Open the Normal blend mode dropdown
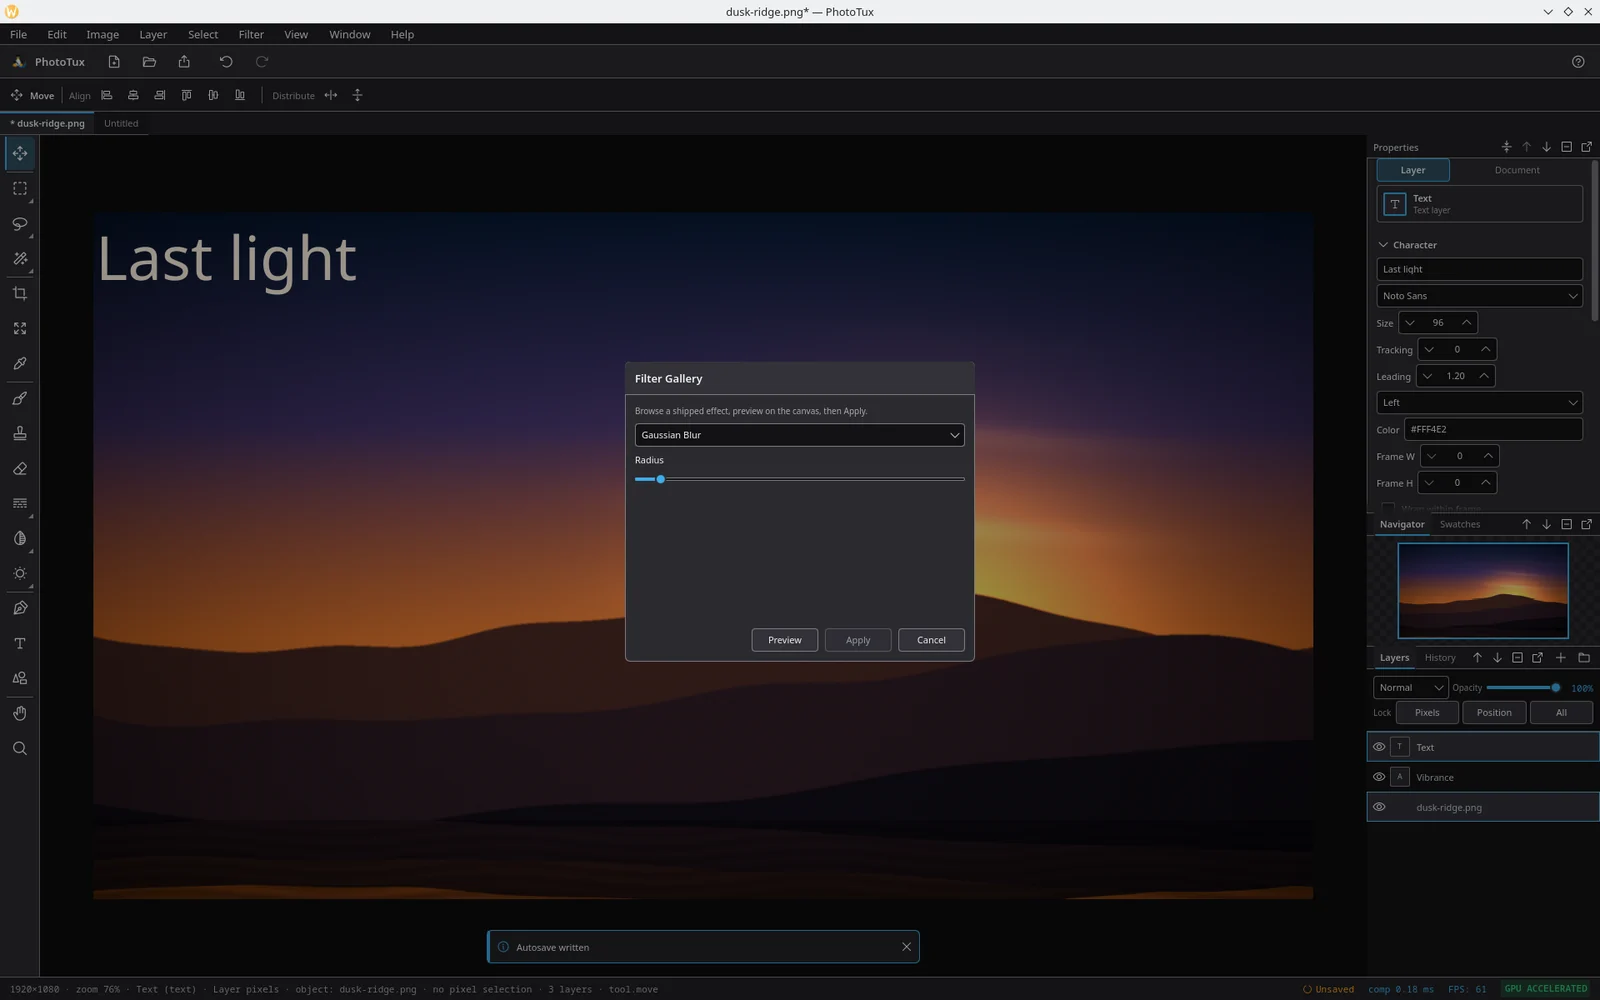The height and width of the screenshot is (1000, 1600). [x=1410, y=688]
